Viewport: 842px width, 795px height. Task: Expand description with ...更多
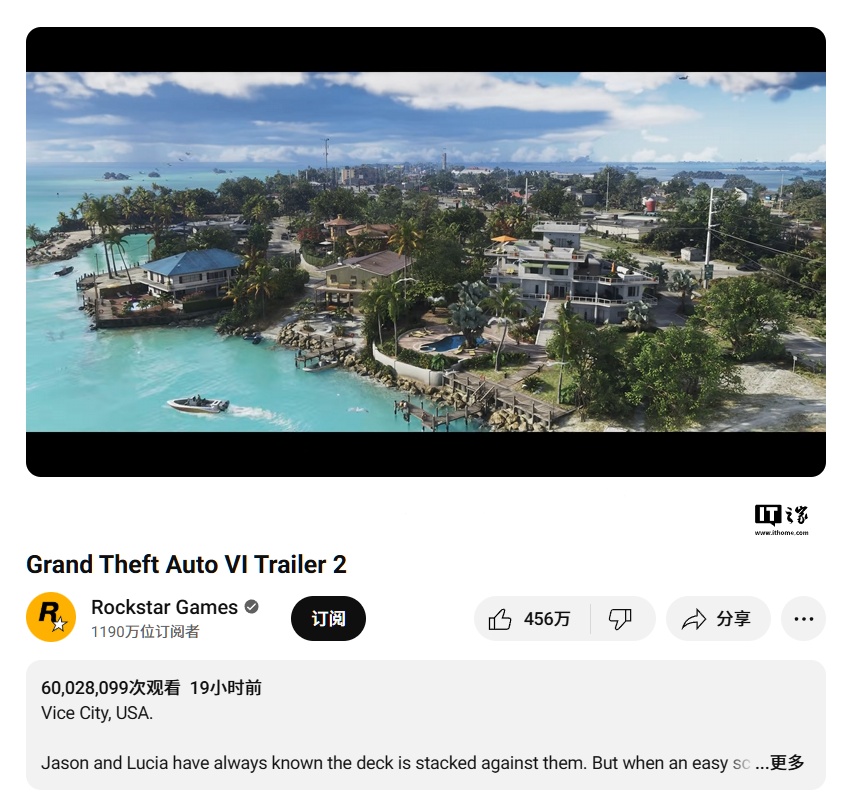click(779, 762)
